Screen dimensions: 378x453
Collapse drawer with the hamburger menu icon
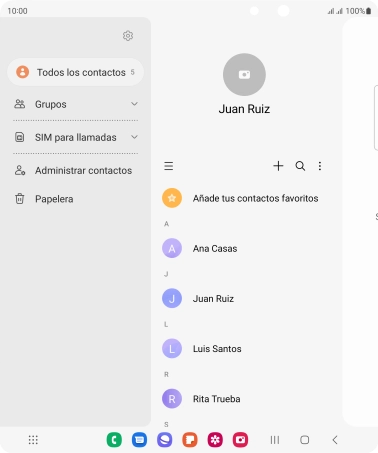pos(169,166)
